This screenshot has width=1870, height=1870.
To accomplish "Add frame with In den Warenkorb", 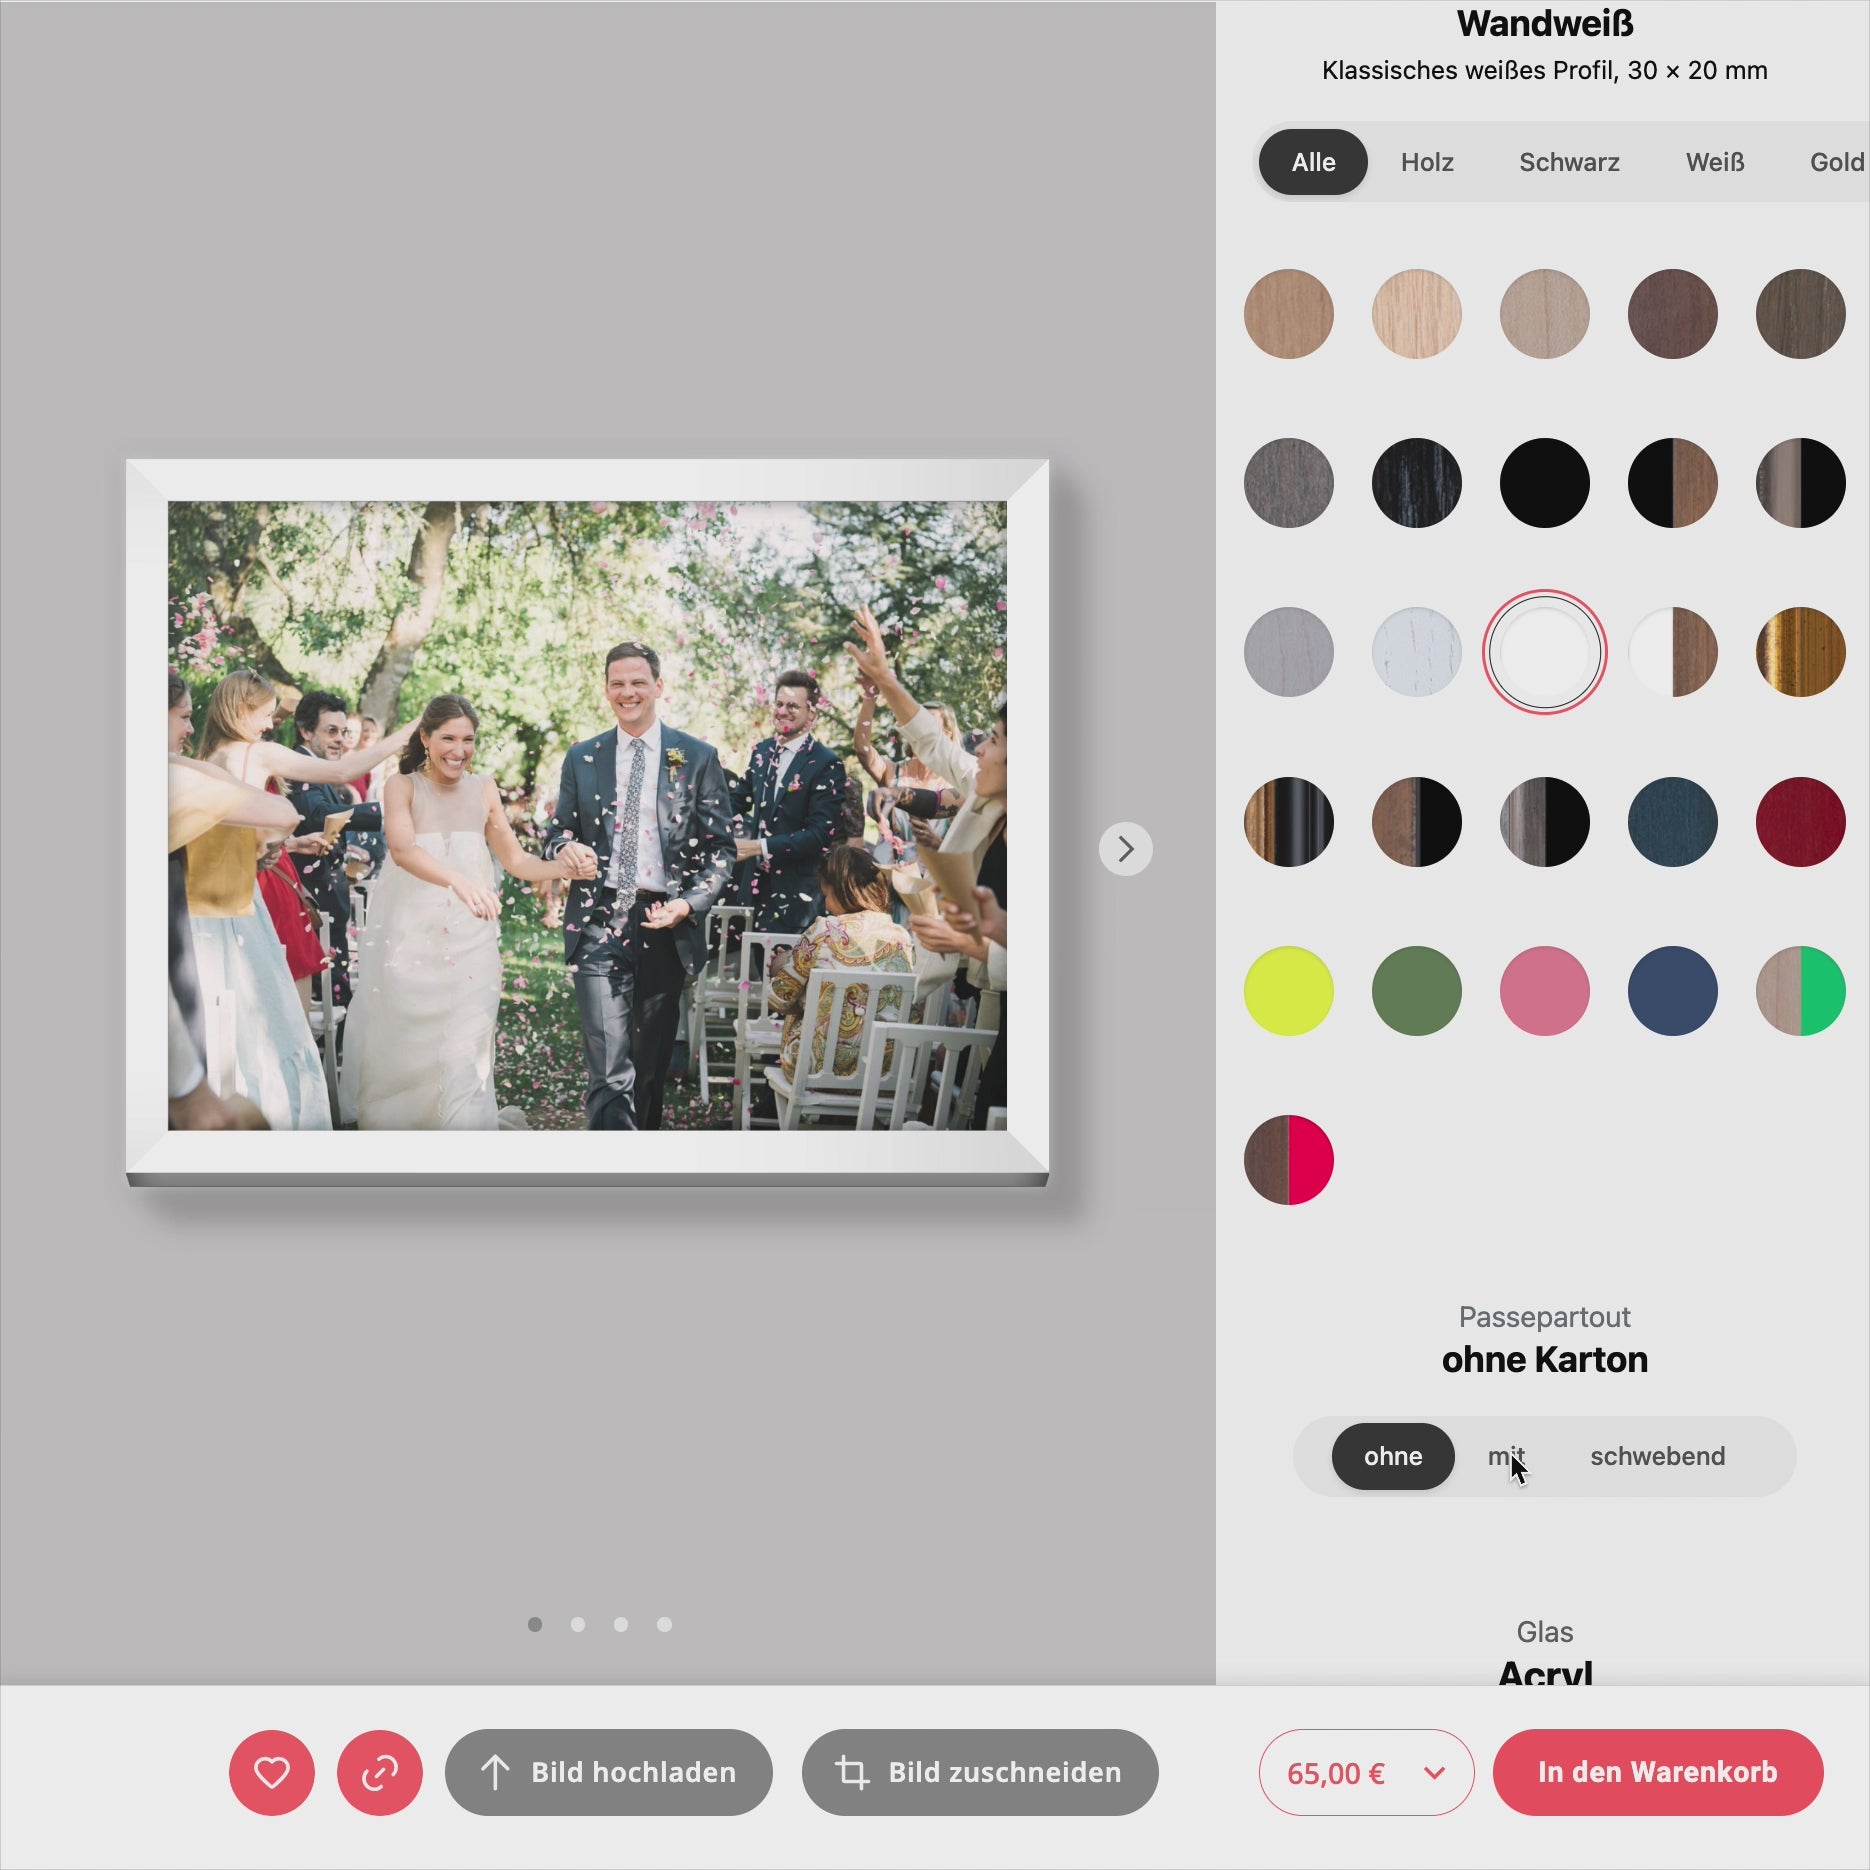I will pyautogui.click(x=1658, y=1772).
